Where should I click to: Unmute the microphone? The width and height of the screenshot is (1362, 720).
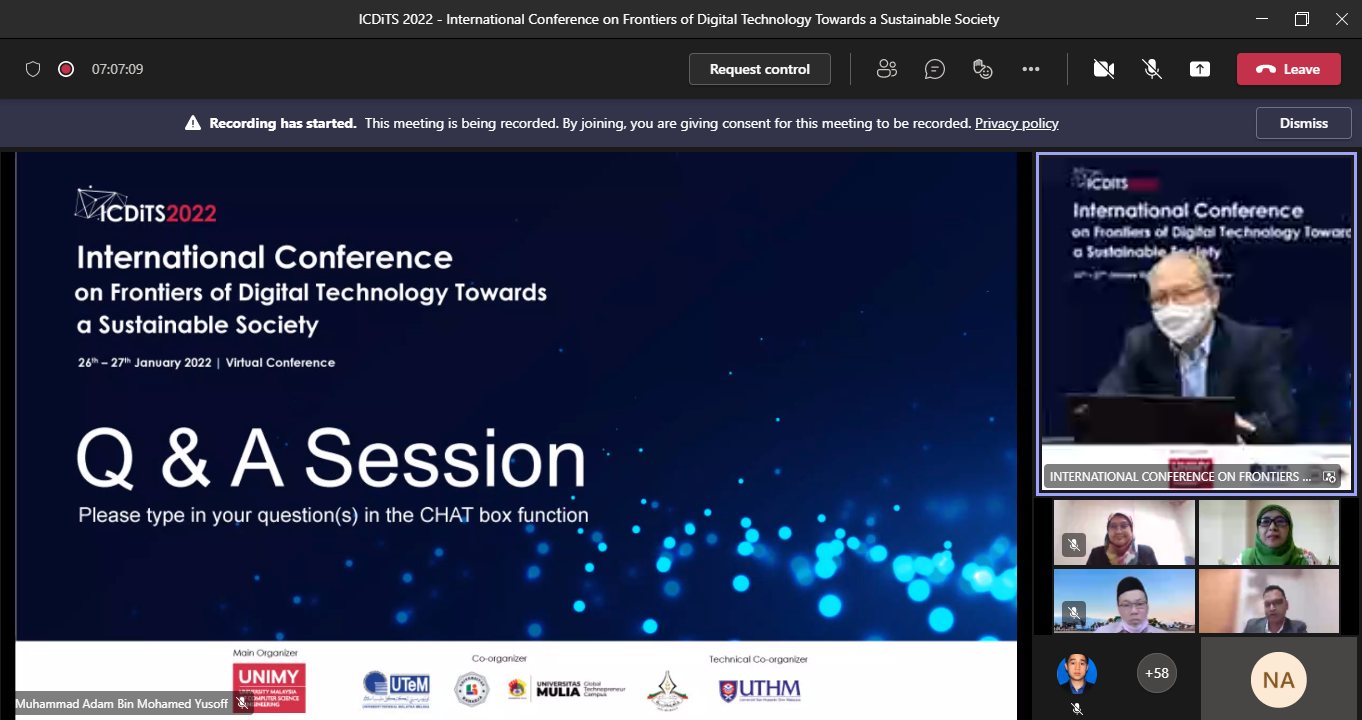tap(1152, 69)
